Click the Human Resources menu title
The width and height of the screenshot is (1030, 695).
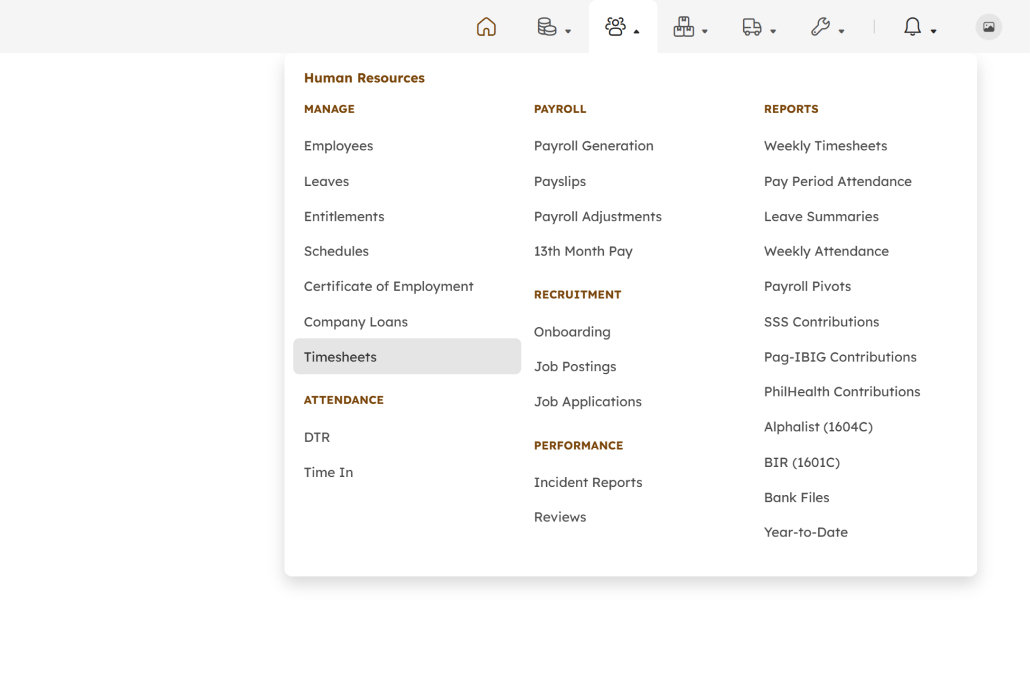(x=364, y=78)
